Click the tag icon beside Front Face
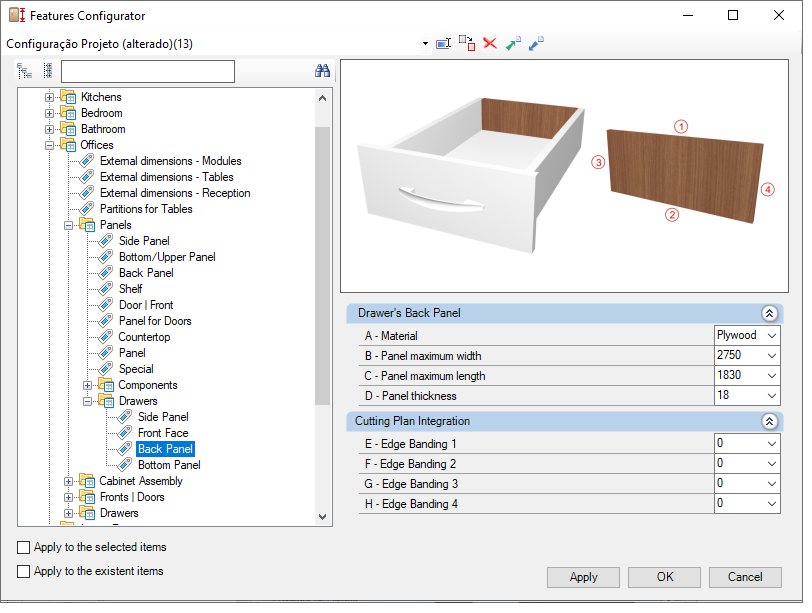The height and width of the screenshot is (613, 812). pos(125,433)
